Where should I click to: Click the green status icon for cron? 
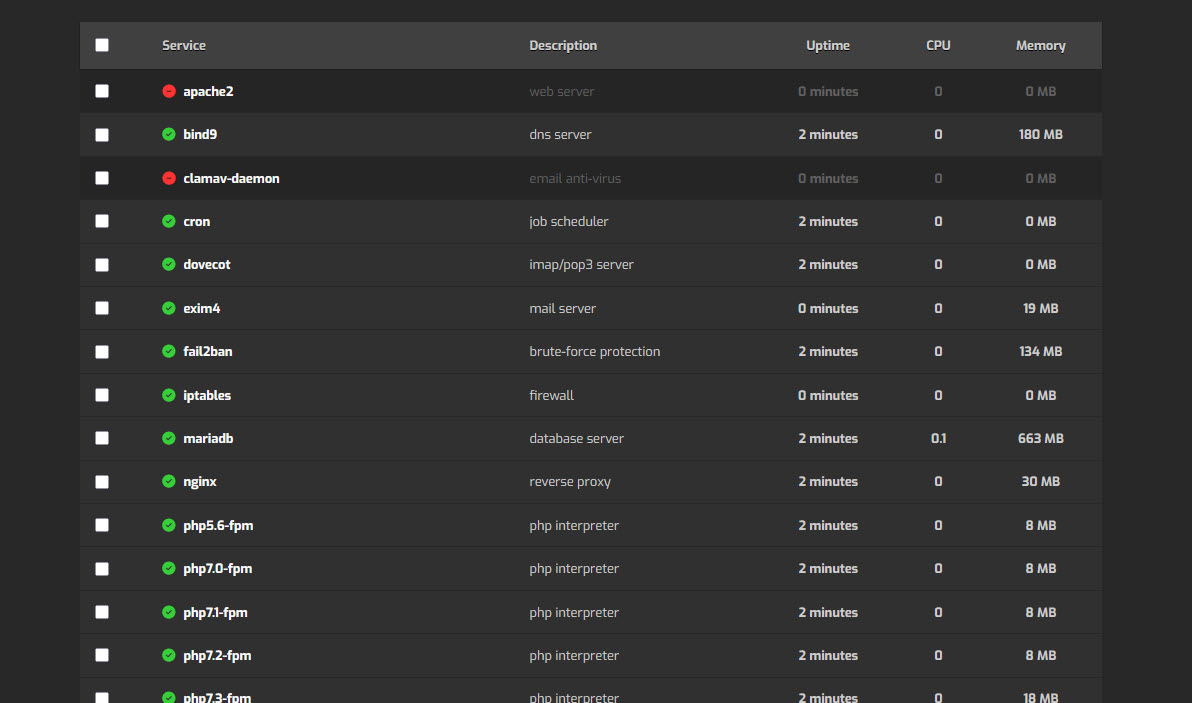click(x=169, y=221)
